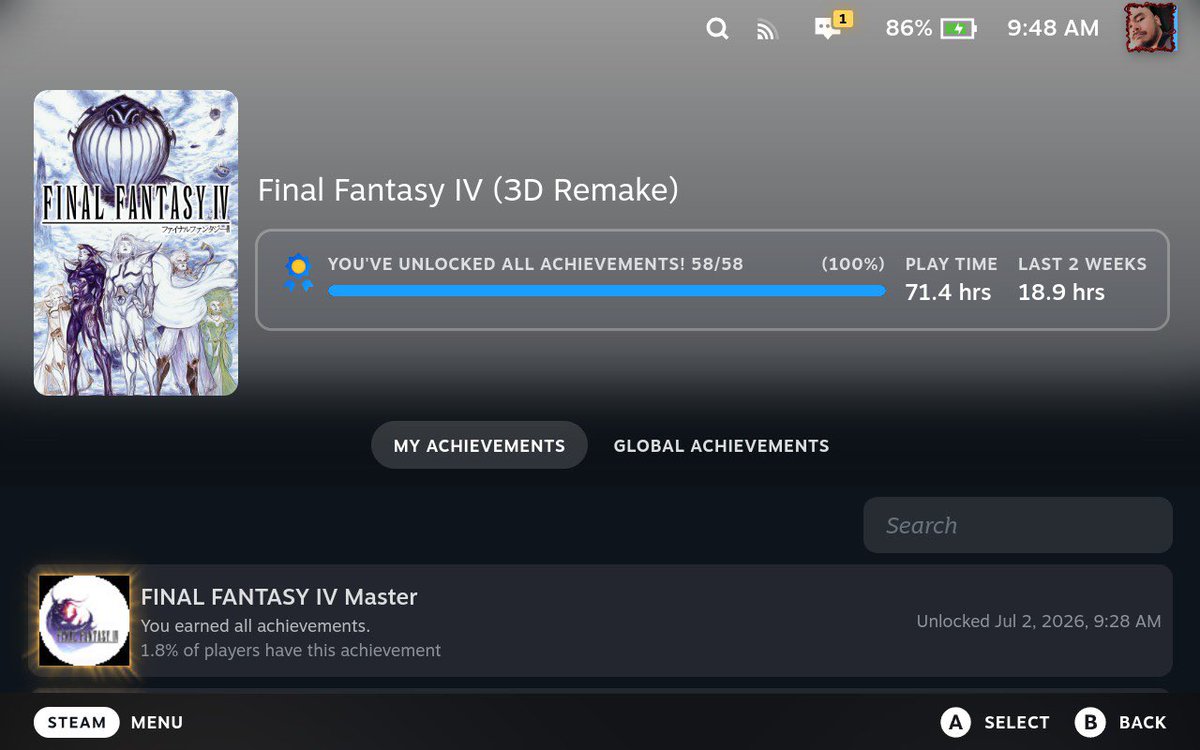Image resolution: width=1200 pixels, height=750 pixels.
Task: Click the 71.4 hrs play time value
Action: [x=948, y=292]
